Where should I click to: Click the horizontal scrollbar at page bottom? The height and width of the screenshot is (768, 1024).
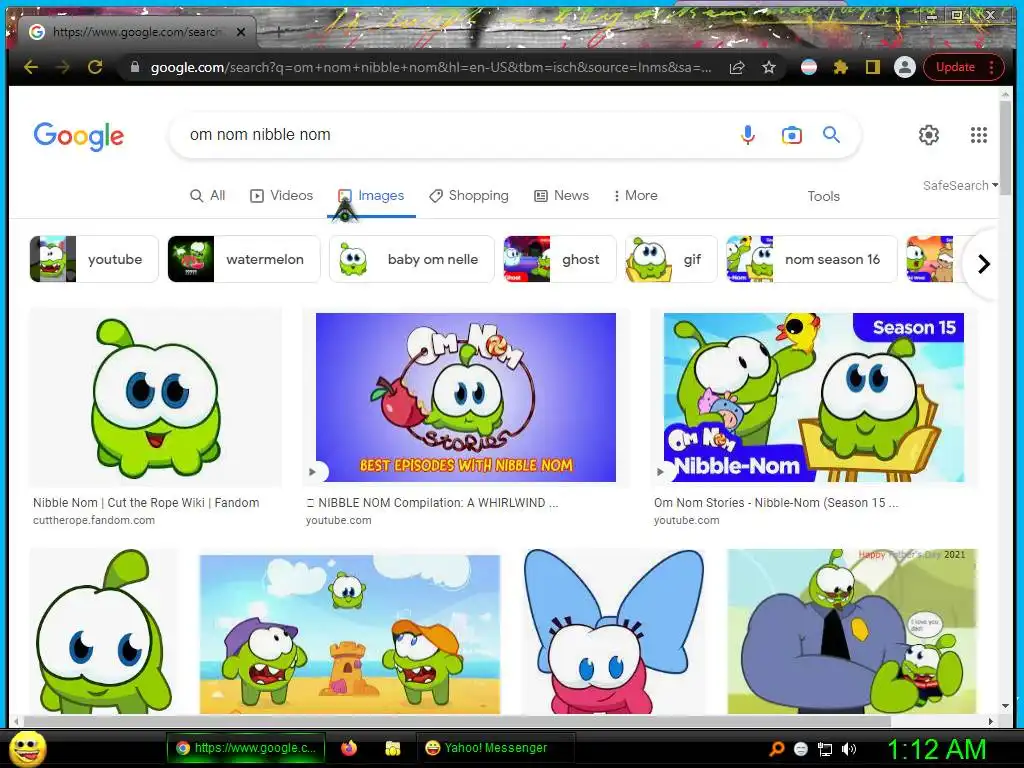pos(457,721)
